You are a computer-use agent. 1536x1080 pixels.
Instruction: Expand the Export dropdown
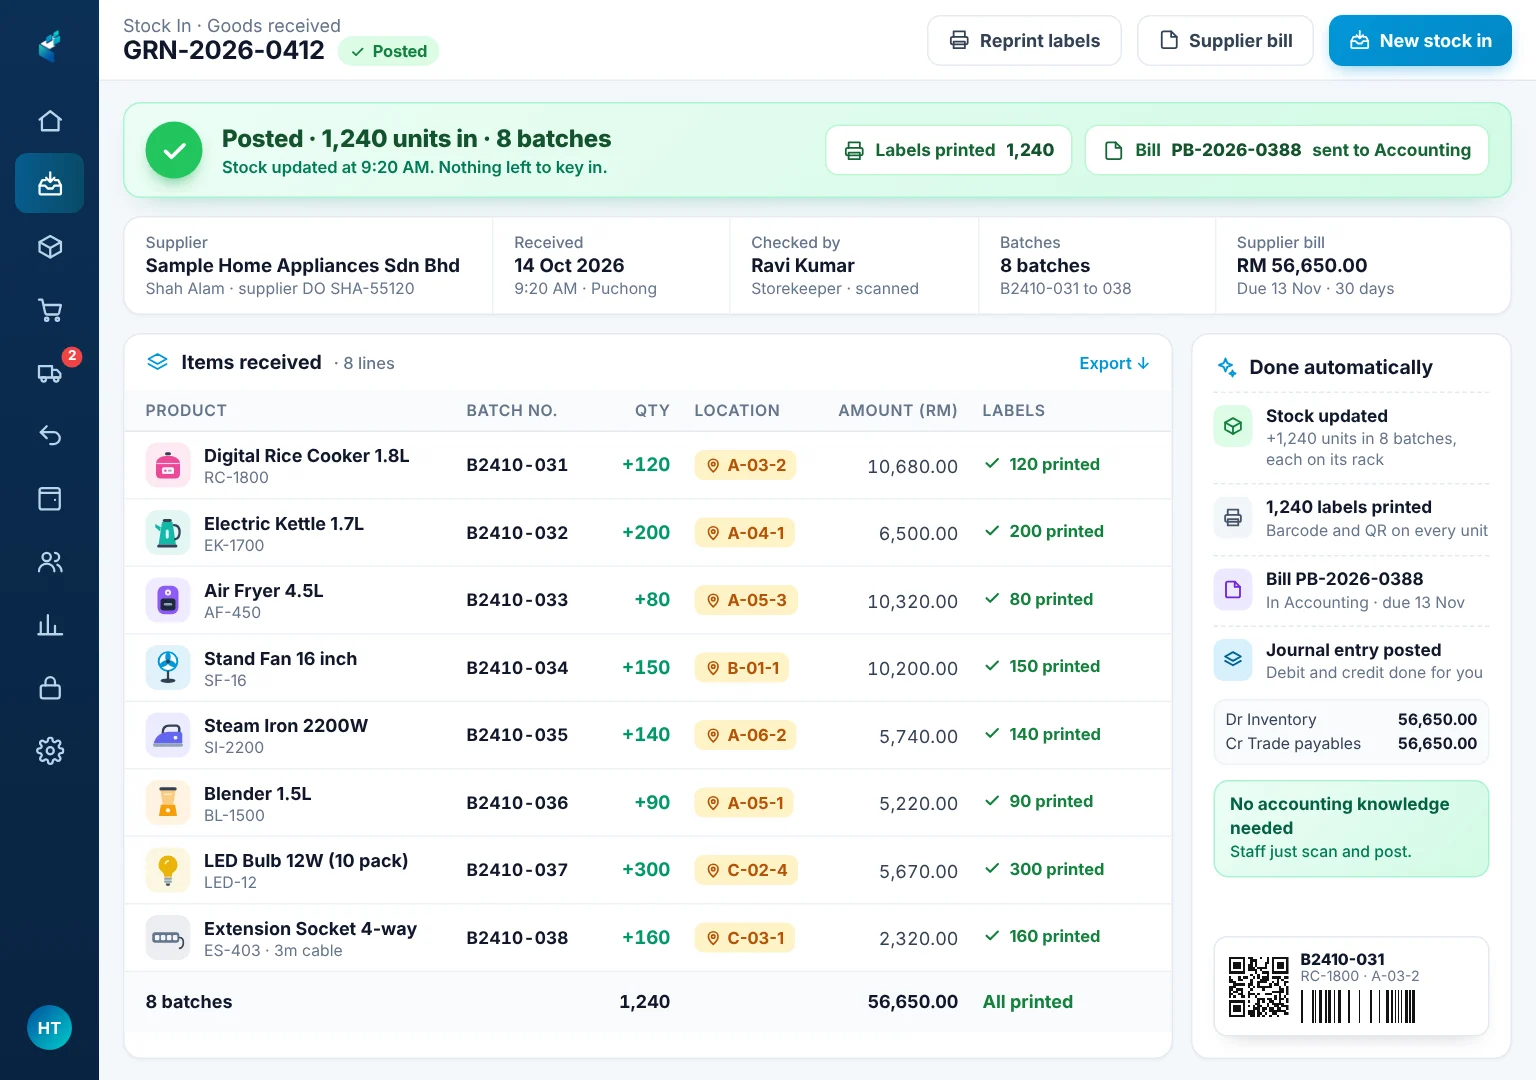pyautogui.click(x=1114, y=363)
